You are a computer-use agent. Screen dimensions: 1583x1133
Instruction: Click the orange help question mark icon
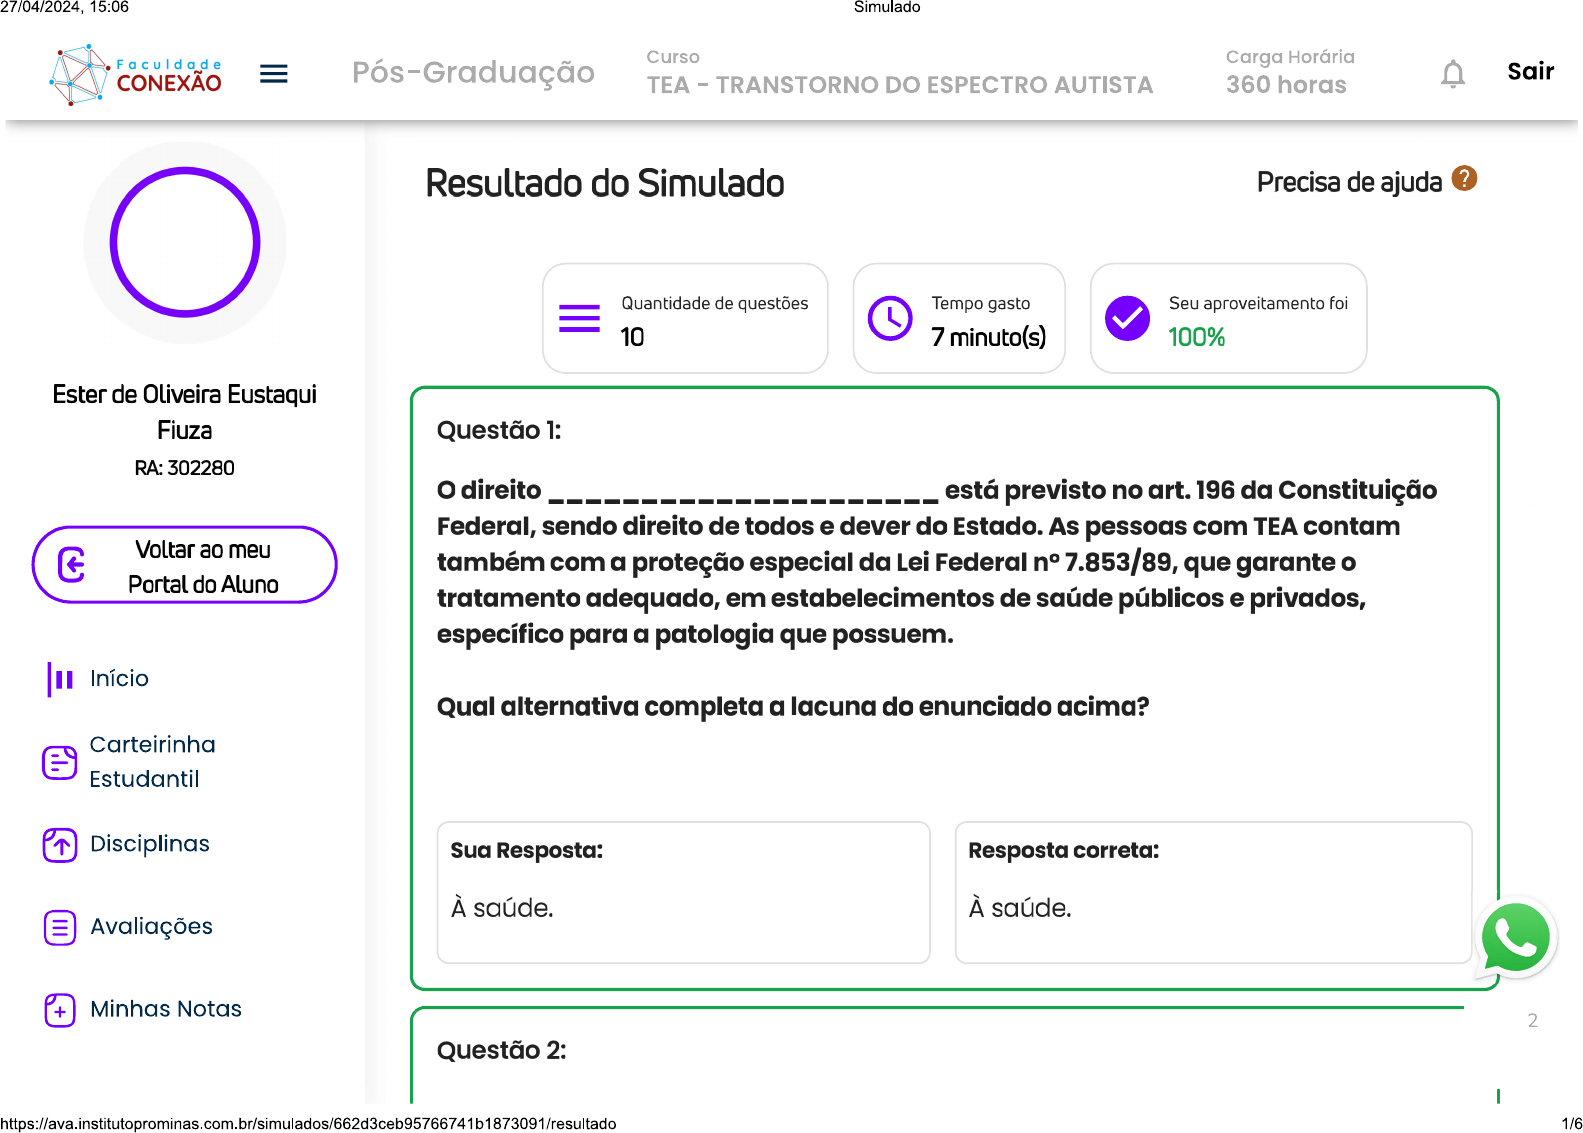pyautogui.click(x=1464, y=179)
